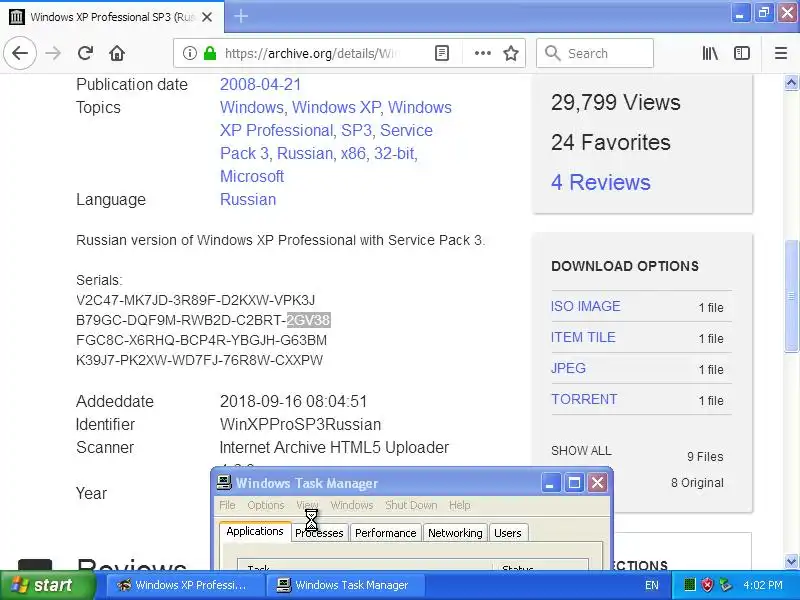Click the forward navigation arrow
Image resolution: width=800 pixels, height=600 pixels.
point(53,53)
